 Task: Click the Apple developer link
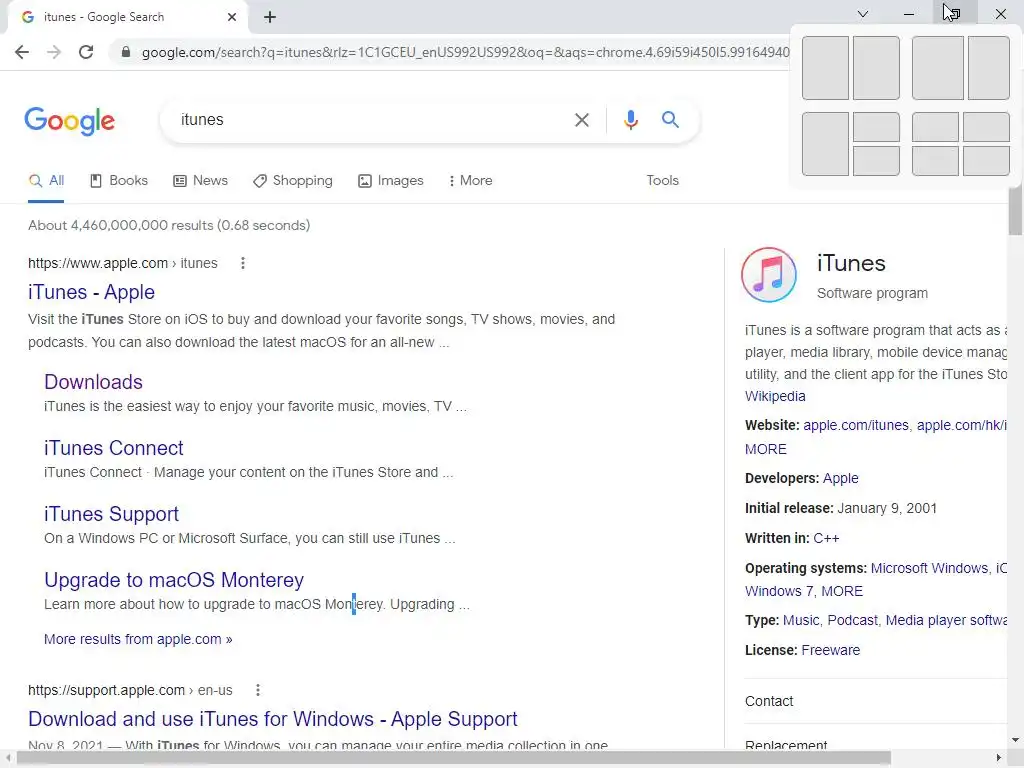click(840, 478)
